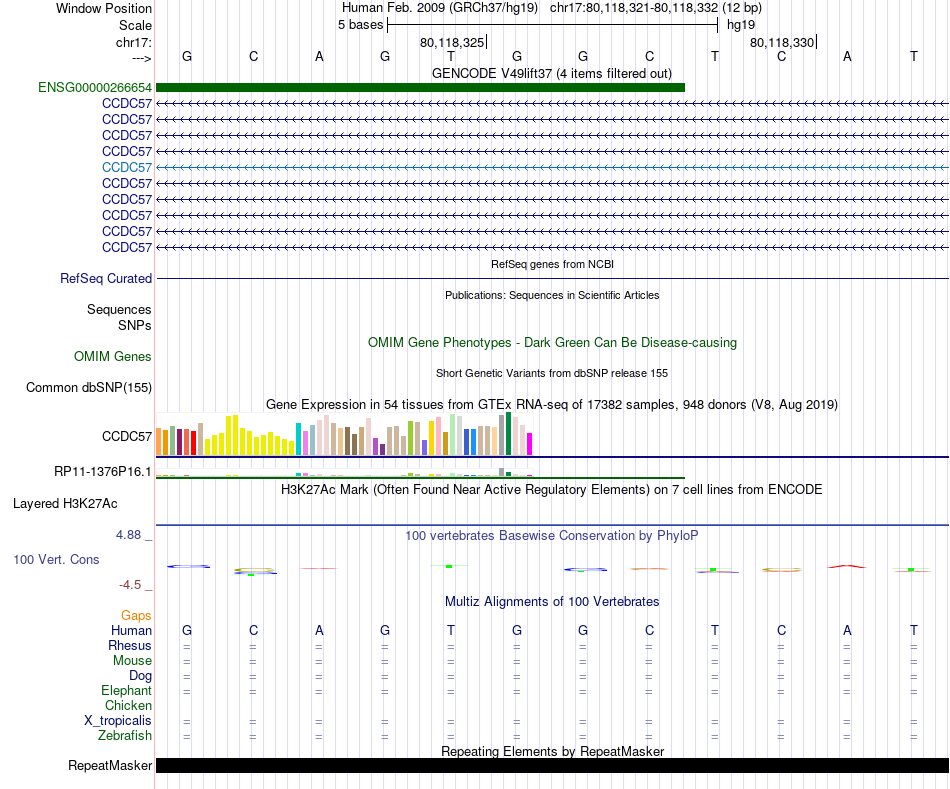This screenshot has height=789, width=950.
Task: Open the ENSG00000266654 gene label
Action: click(x=95, y=87)
